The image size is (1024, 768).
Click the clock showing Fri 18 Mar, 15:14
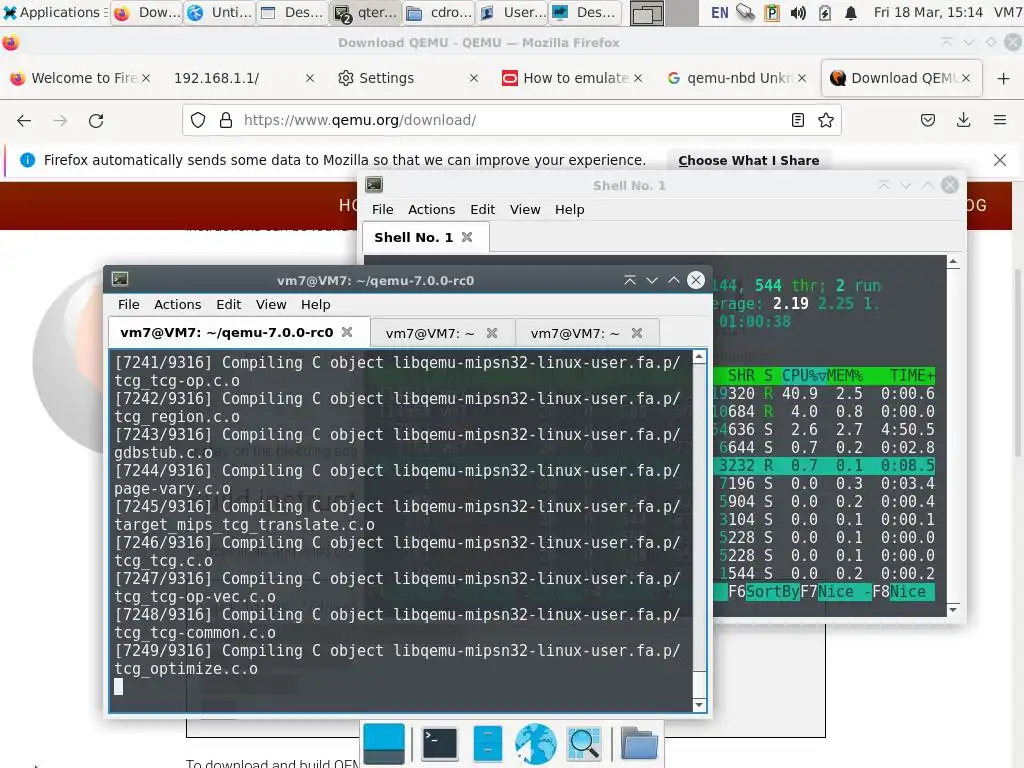[928, 12]
